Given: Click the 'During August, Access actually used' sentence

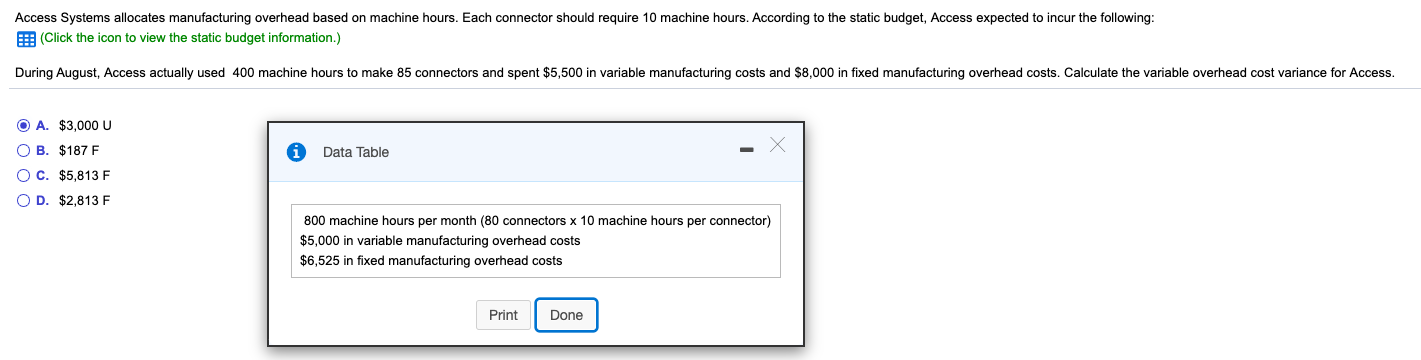Looking at the screenshot, I should coord(704,73).
